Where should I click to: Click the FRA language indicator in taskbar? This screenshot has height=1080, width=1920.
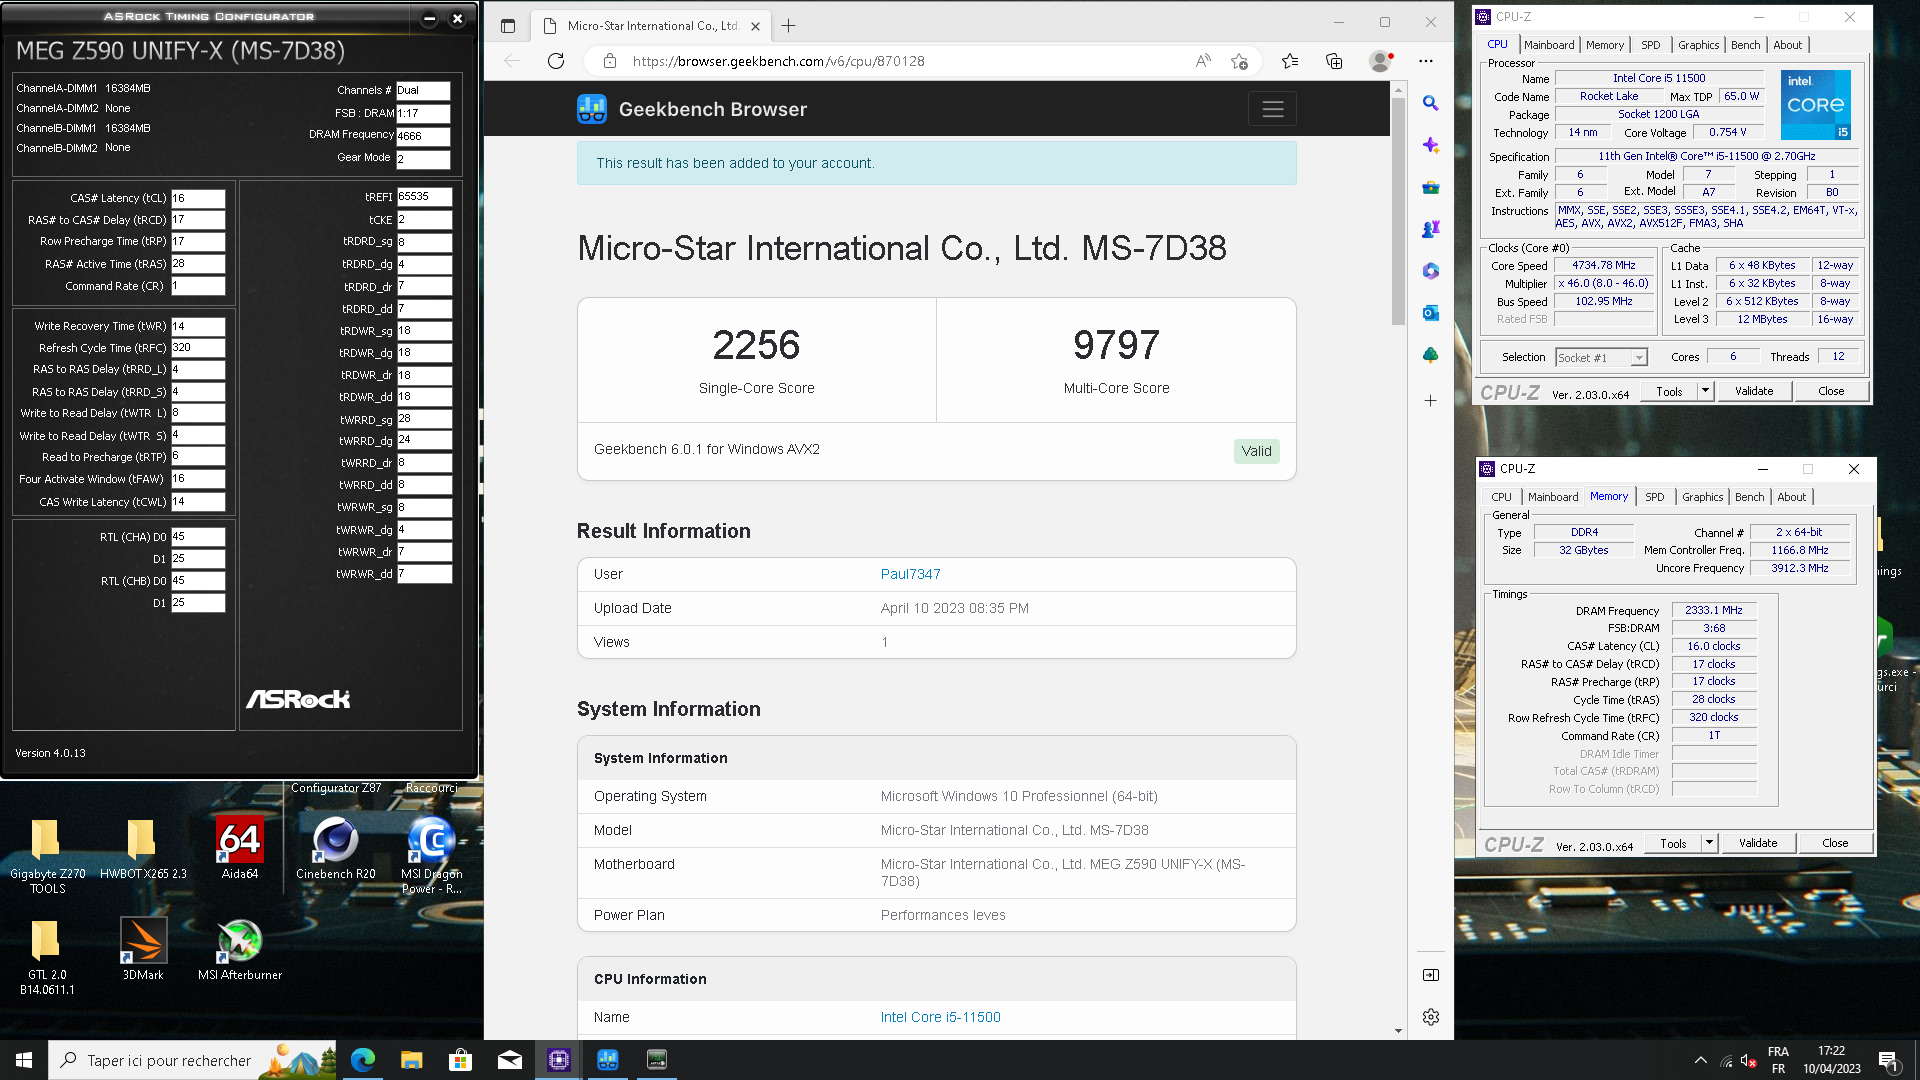(x=1778, y=1051)
